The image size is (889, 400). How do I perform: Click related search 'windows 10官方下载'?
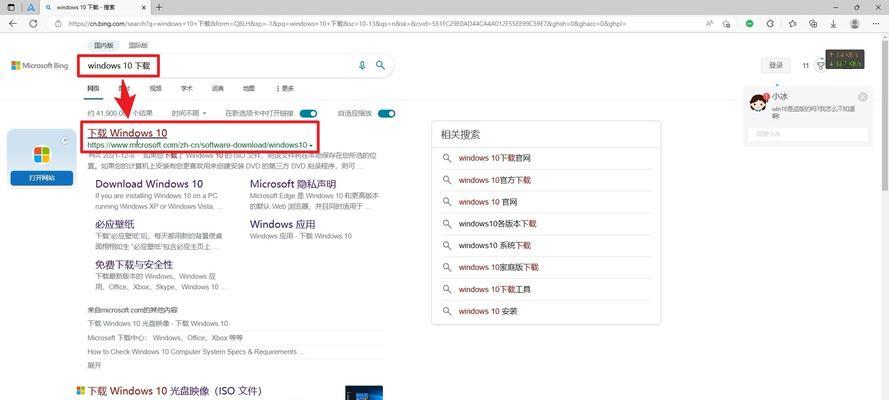click(x=494, y=180)
